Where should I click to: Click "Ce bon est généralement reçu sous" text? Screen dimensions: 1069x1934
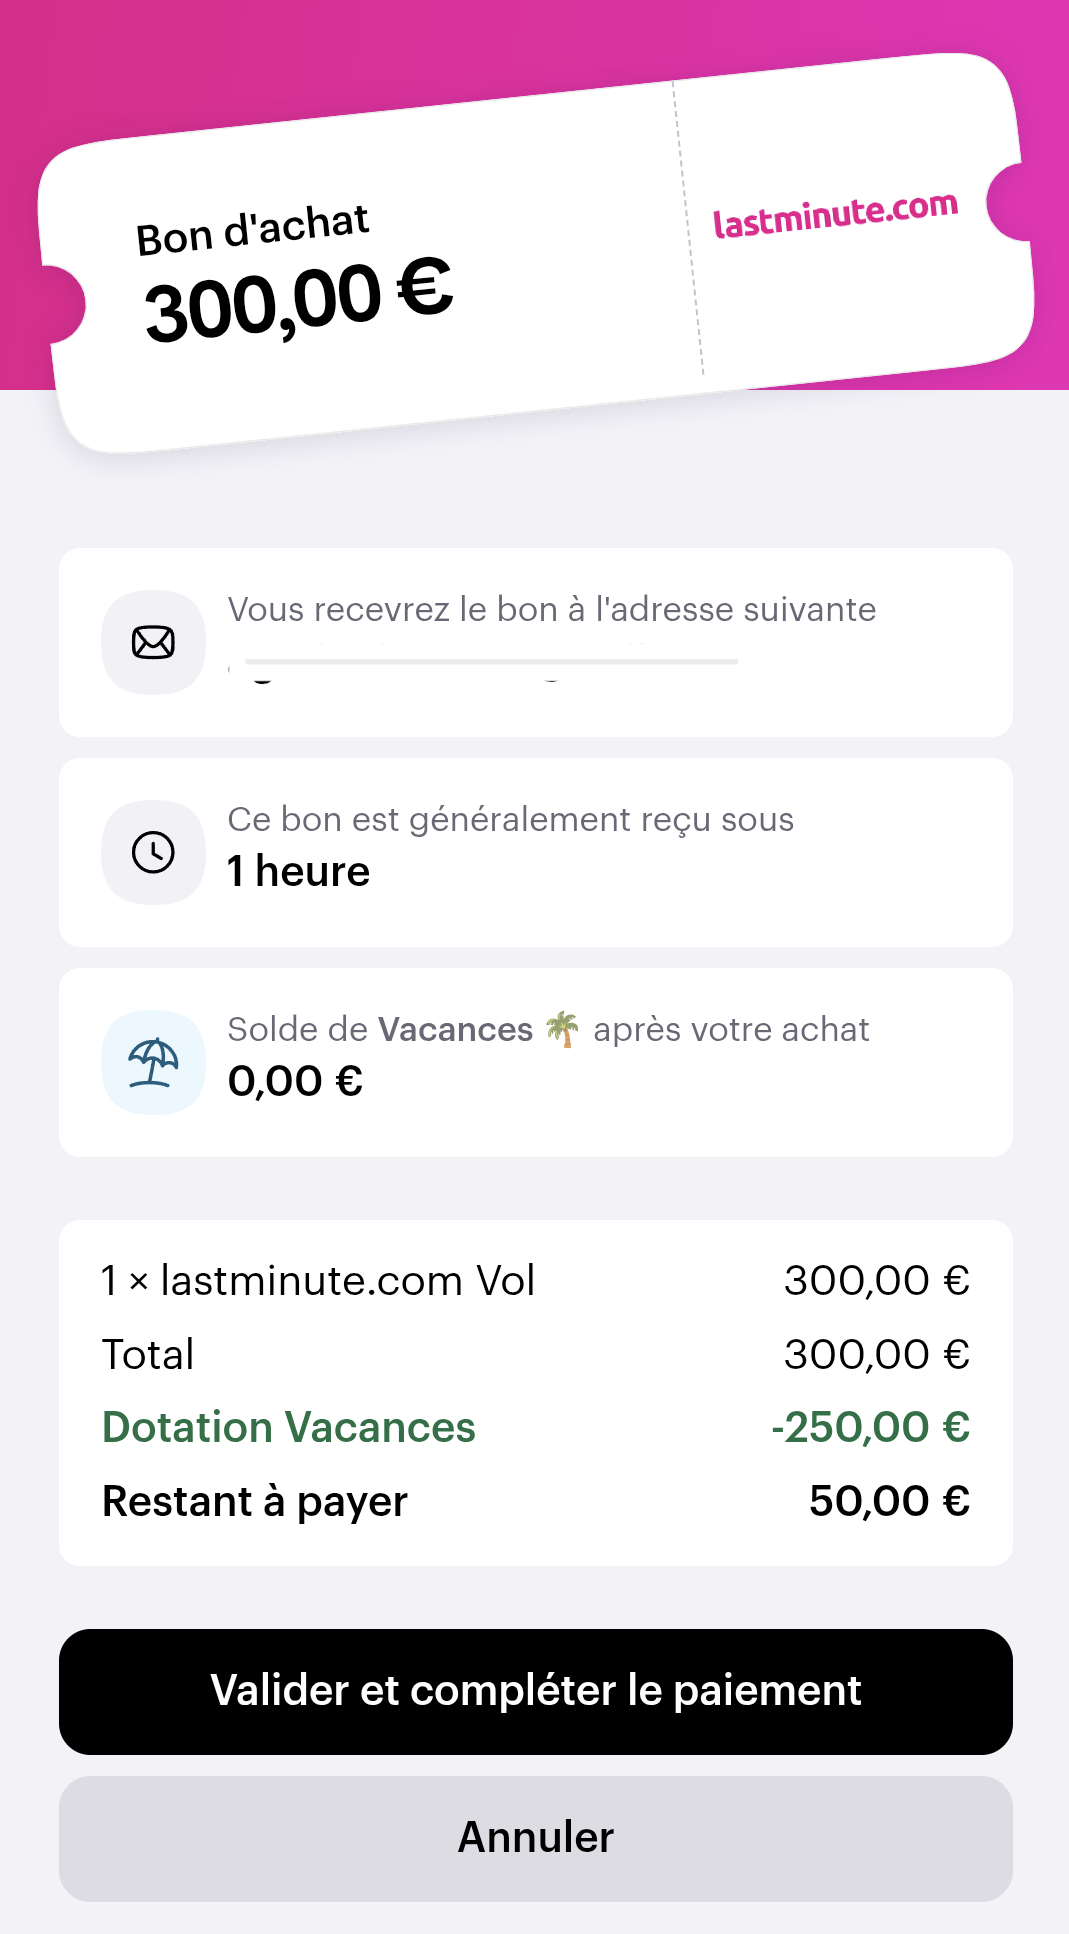(510, 819)
